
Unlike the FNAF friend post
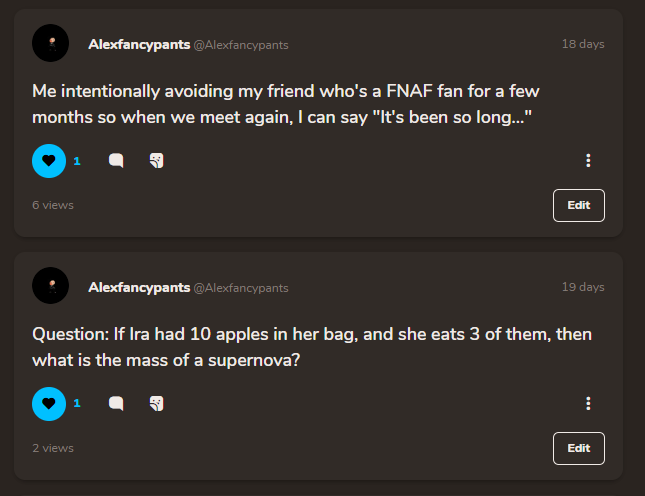(48, 160)
